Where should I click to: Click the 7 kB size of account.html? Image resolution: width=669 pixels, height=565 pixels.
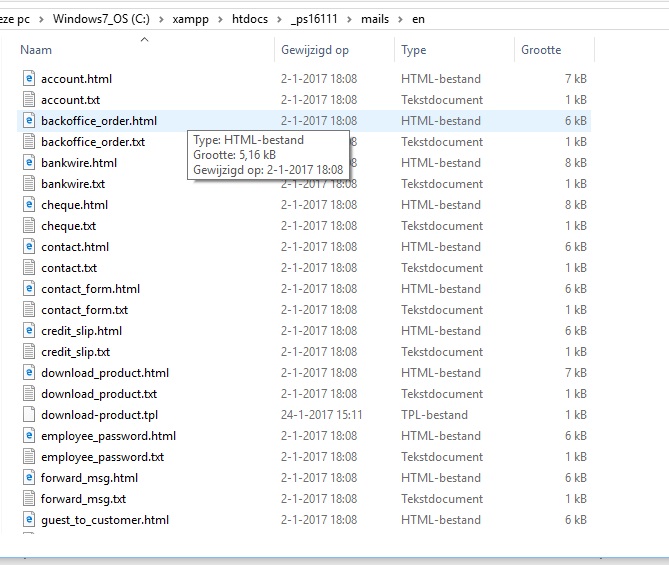(x=576, y=79)
